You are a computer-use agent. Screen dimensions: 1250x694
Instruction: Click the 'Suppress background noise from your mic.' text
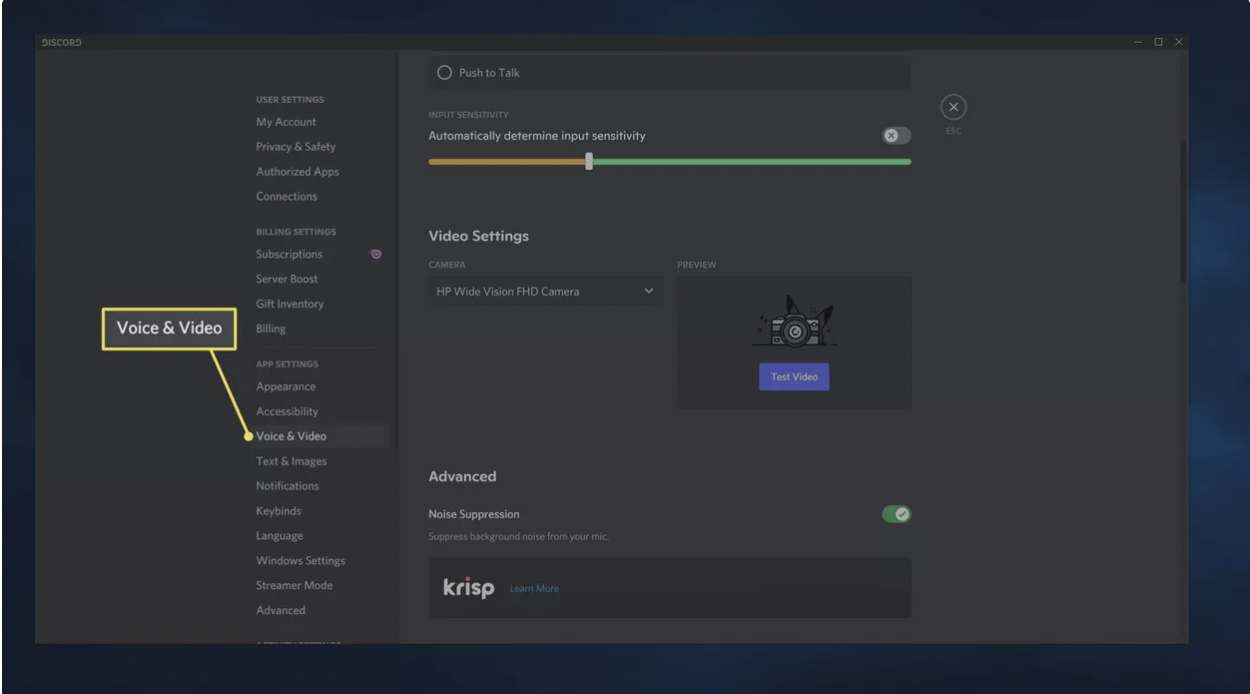[518, 537]
